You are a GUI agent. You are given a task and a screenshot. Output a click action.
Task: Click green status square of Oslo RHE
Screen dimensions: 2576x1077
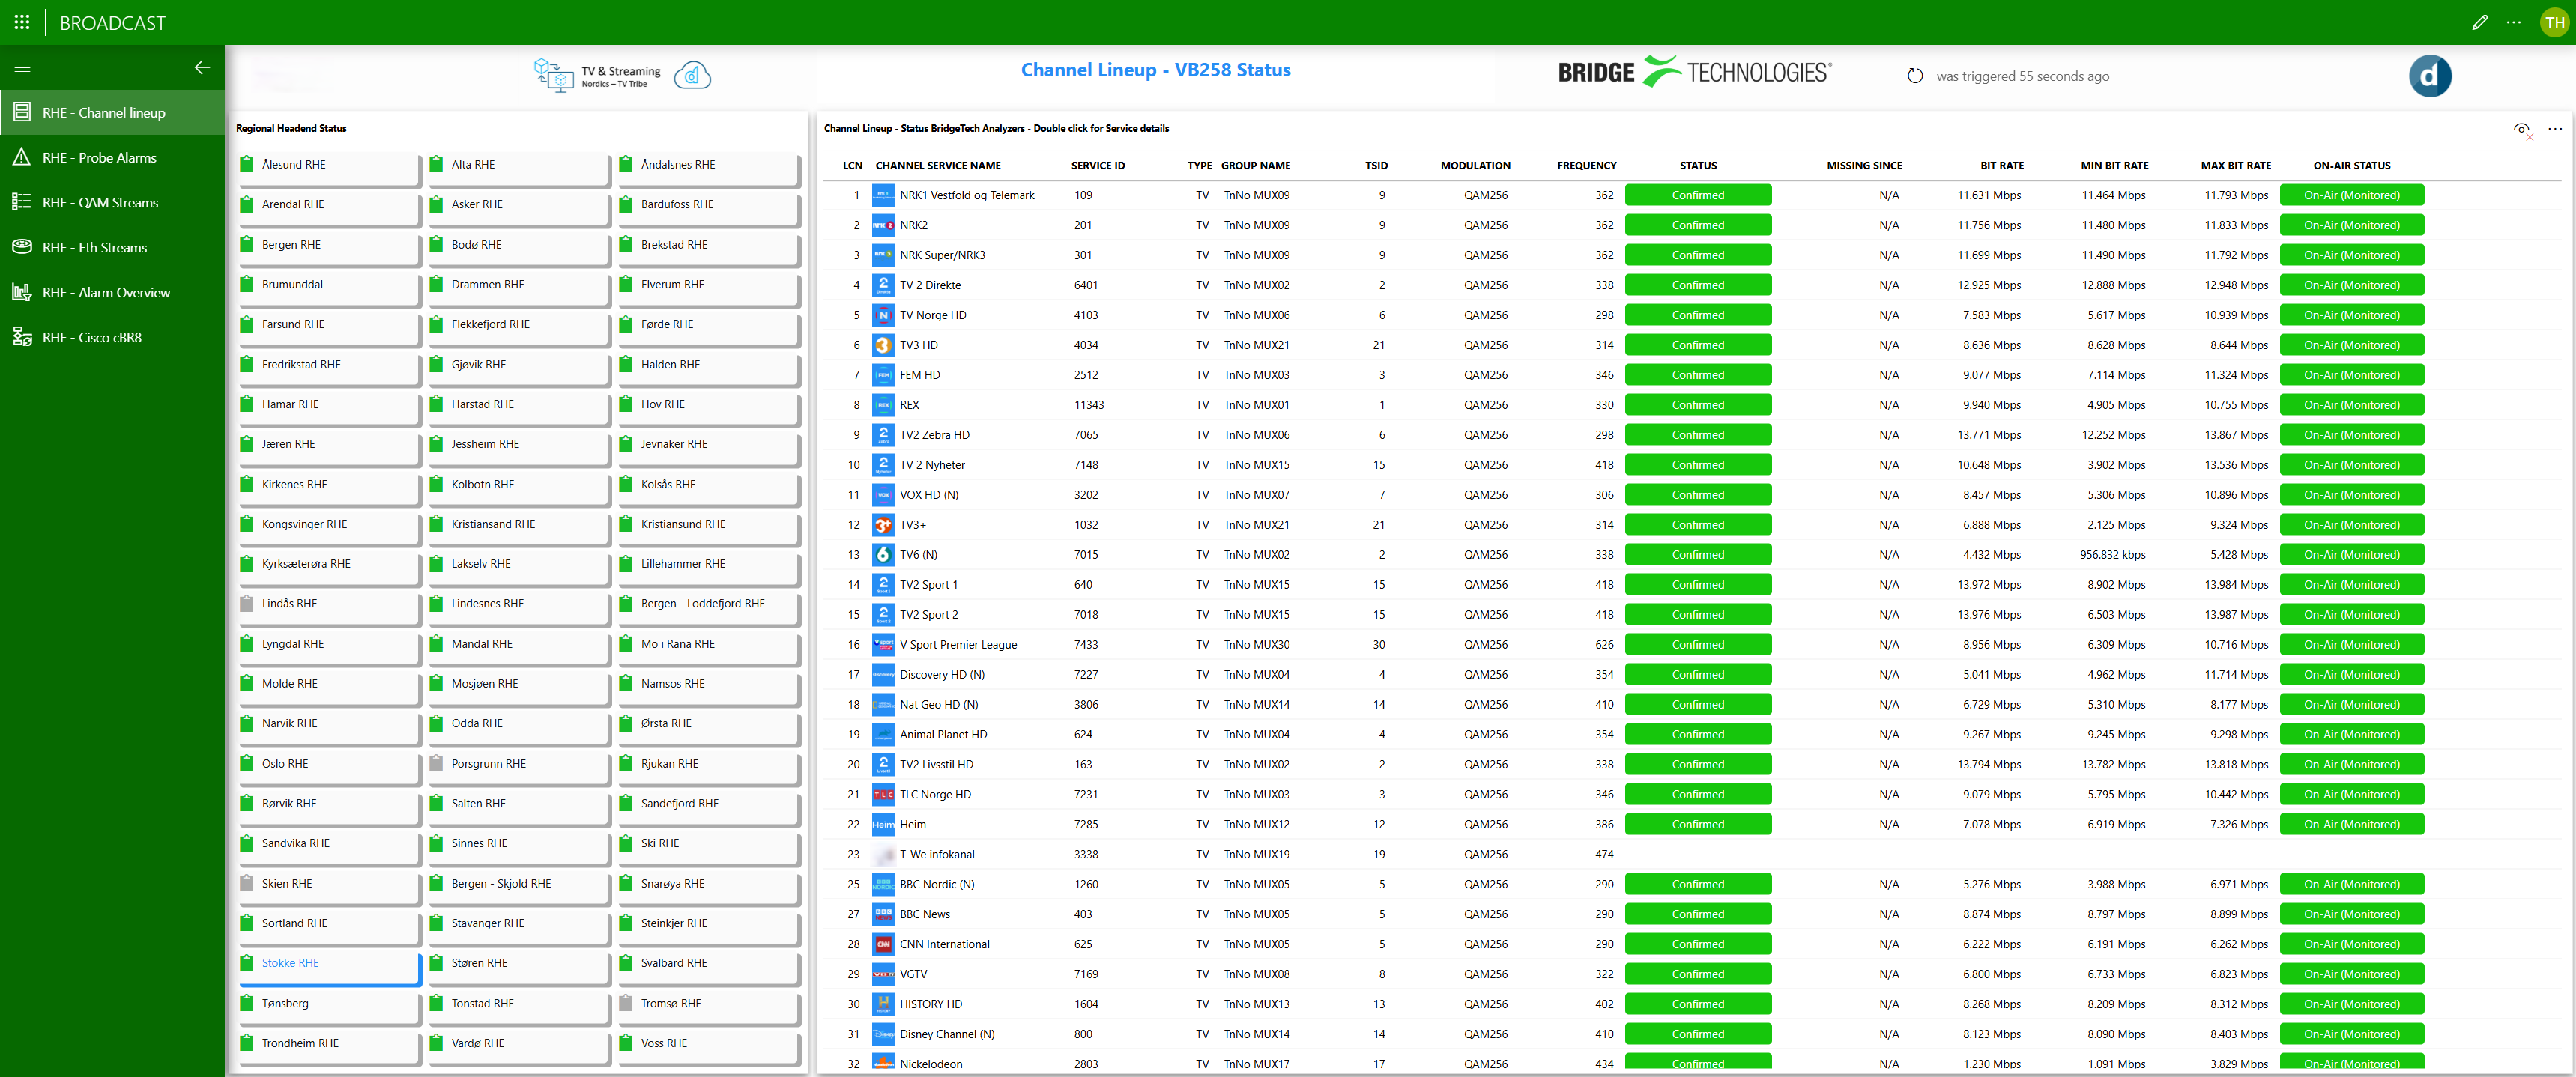click(247, 764)
